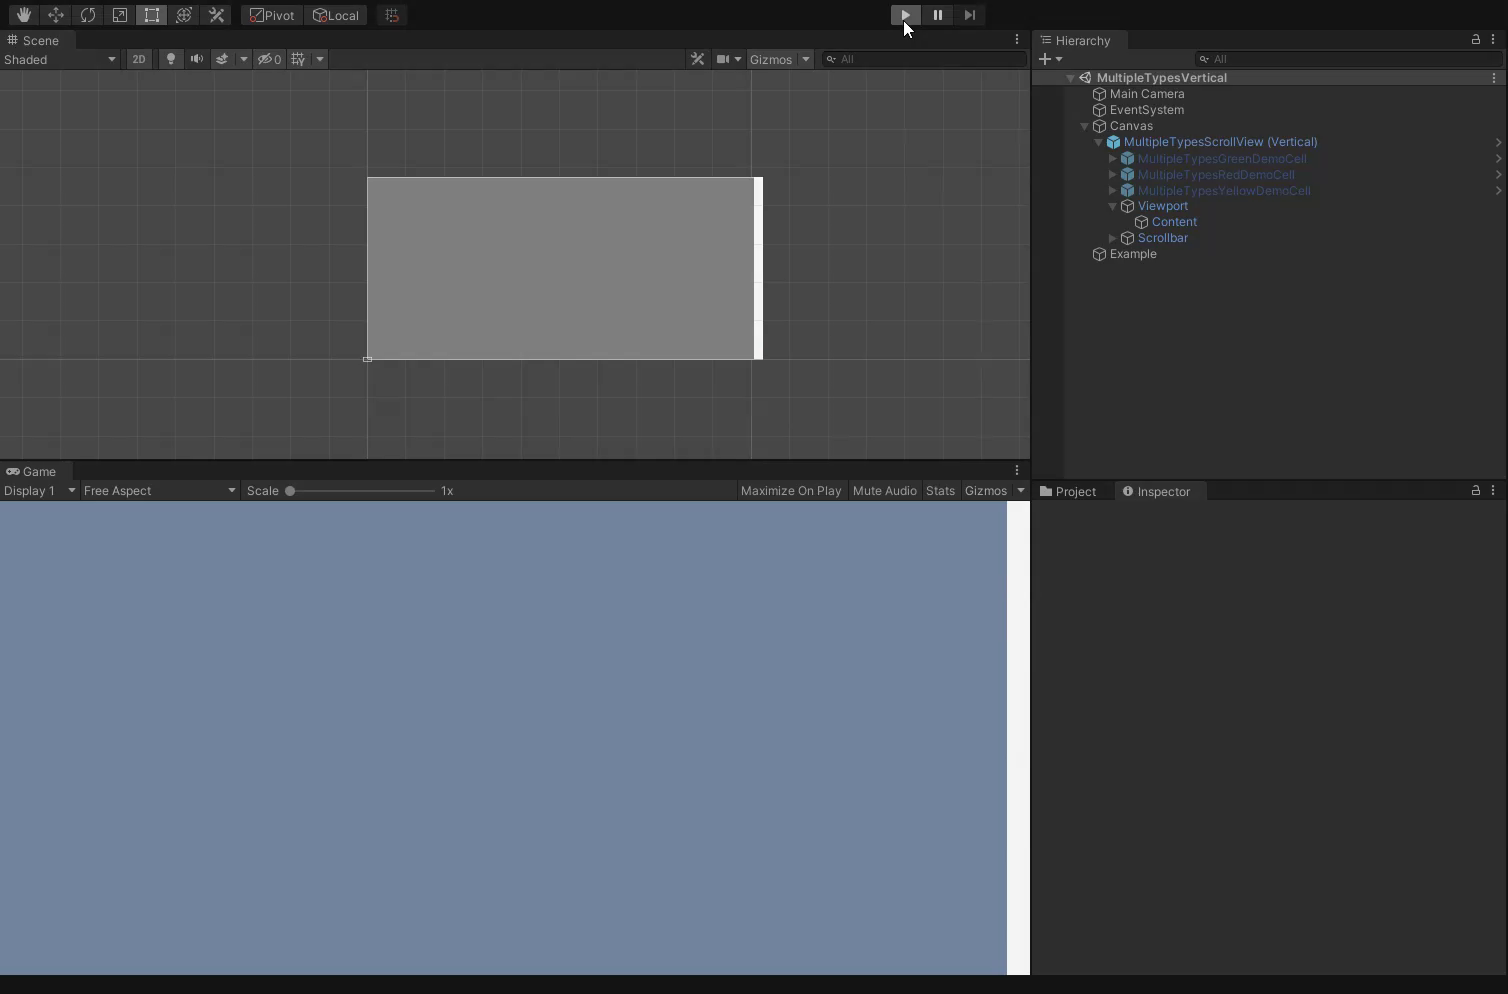Toggle Maximize On Play
Viewport: 1508px width, 994px height.
tap(791, 491)
